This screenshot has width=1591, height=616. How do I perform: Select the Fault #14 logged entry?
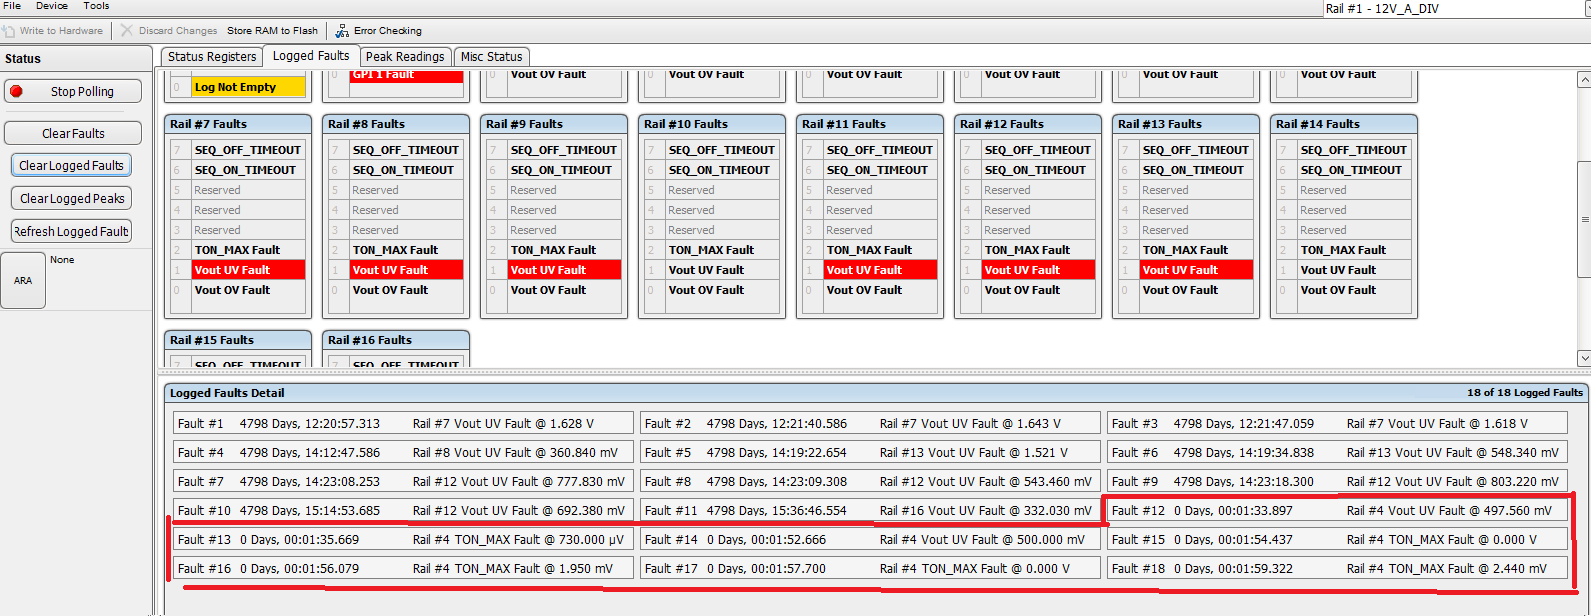click(x=870, y=540)
